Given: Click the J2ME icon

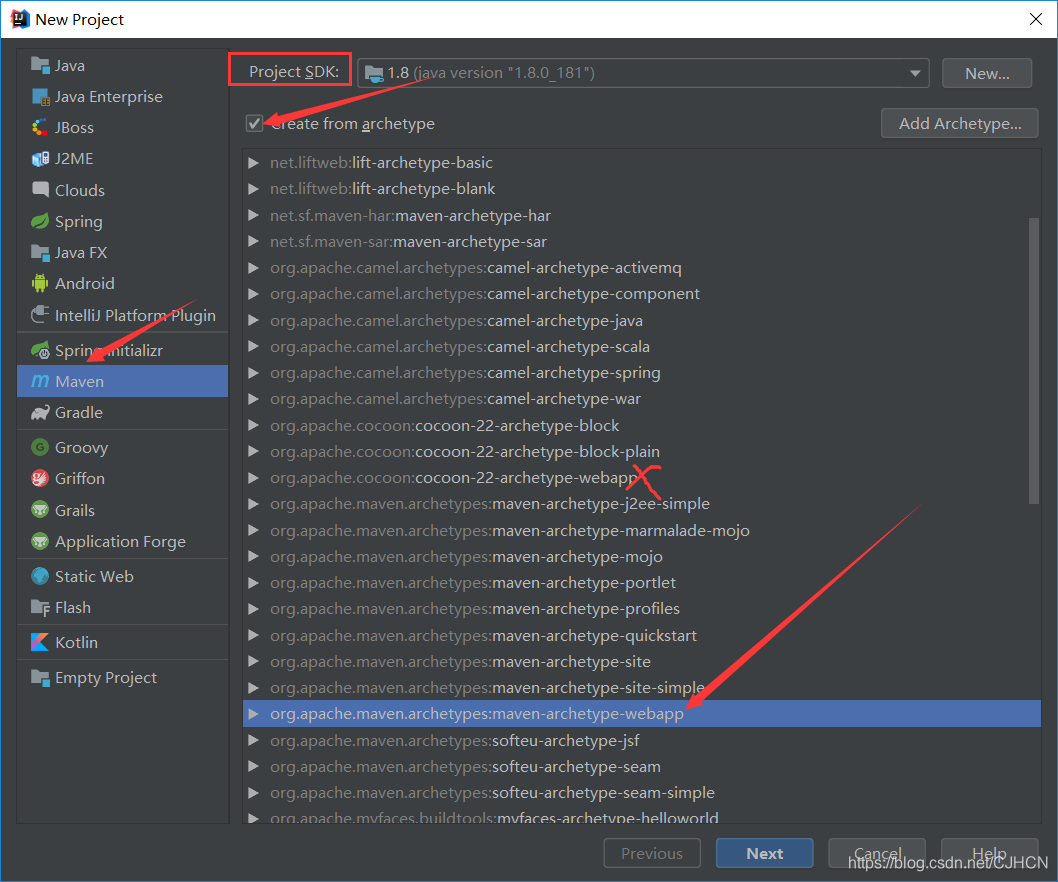Looking at the screenshot, I should (x=40, y=159).
